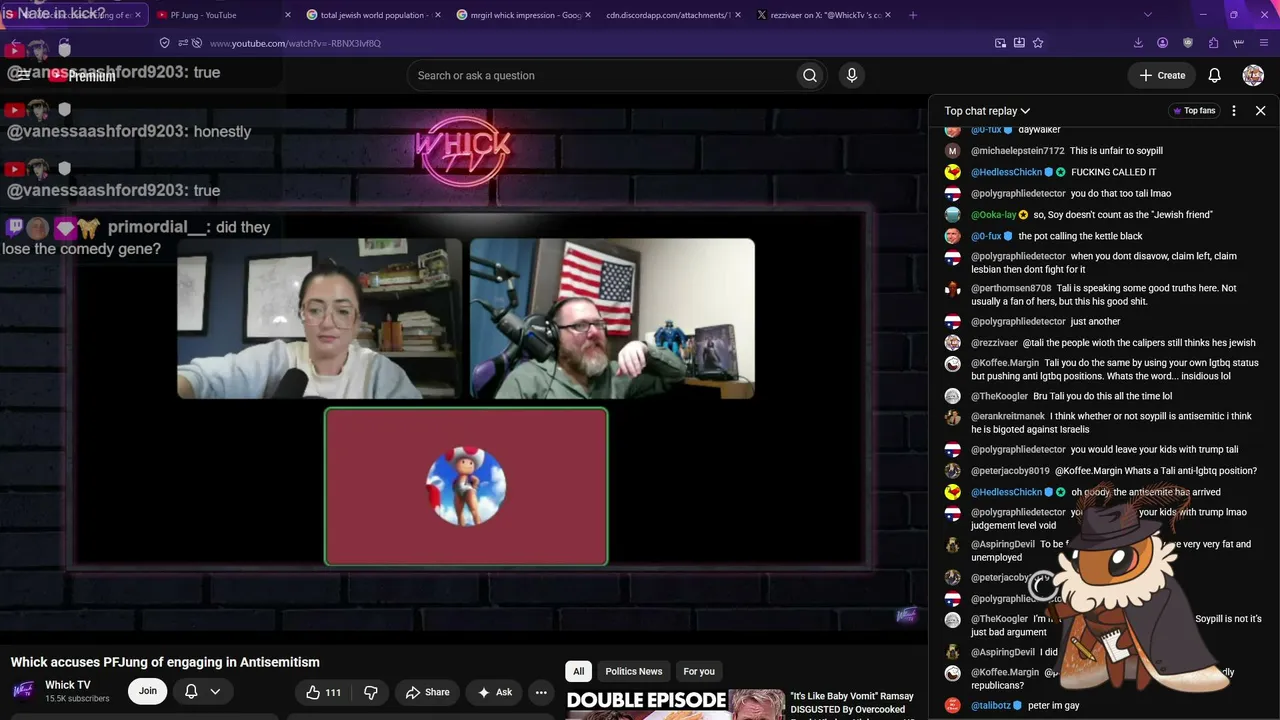
Task: Click the video title text
Action: click(x=165, y=662)
